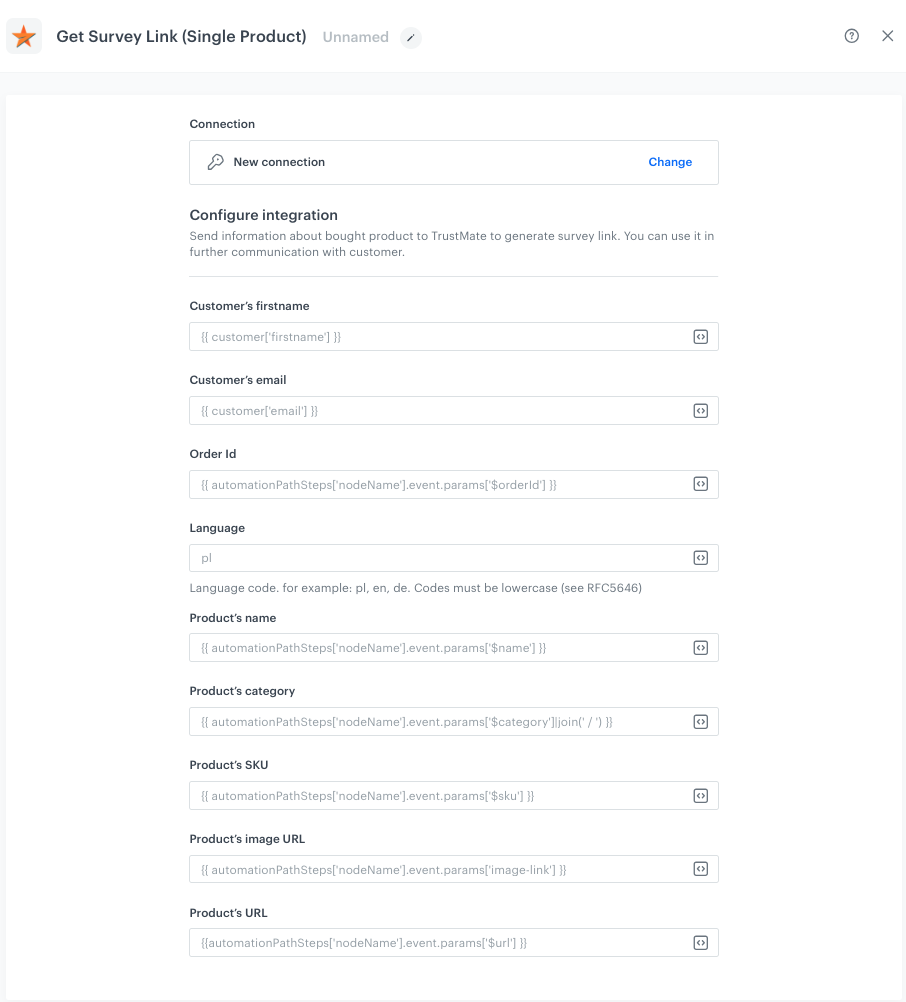Insert a variable into Product's image URL
Screen dimensions: 906x1002
click(x=701, y=868)
